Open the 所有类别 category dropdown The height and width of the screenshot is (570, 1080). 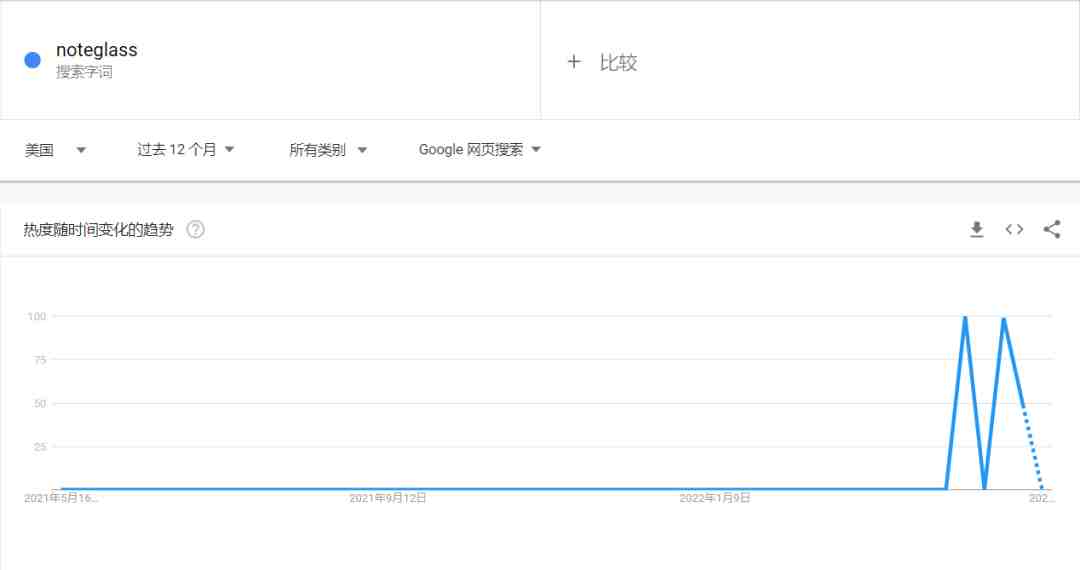coord(328,149)
